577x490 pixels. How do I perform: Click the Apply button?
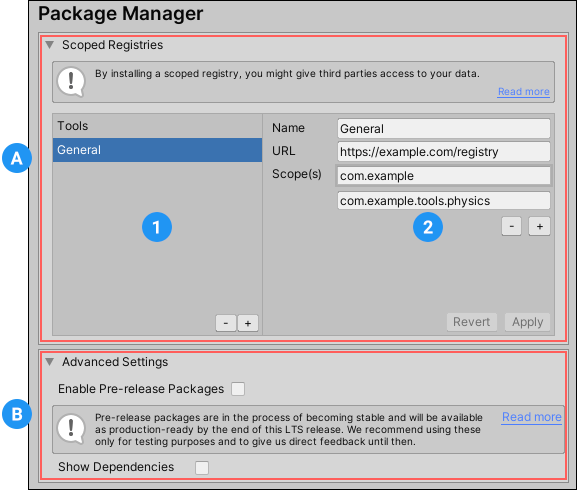tap(527, 322)
